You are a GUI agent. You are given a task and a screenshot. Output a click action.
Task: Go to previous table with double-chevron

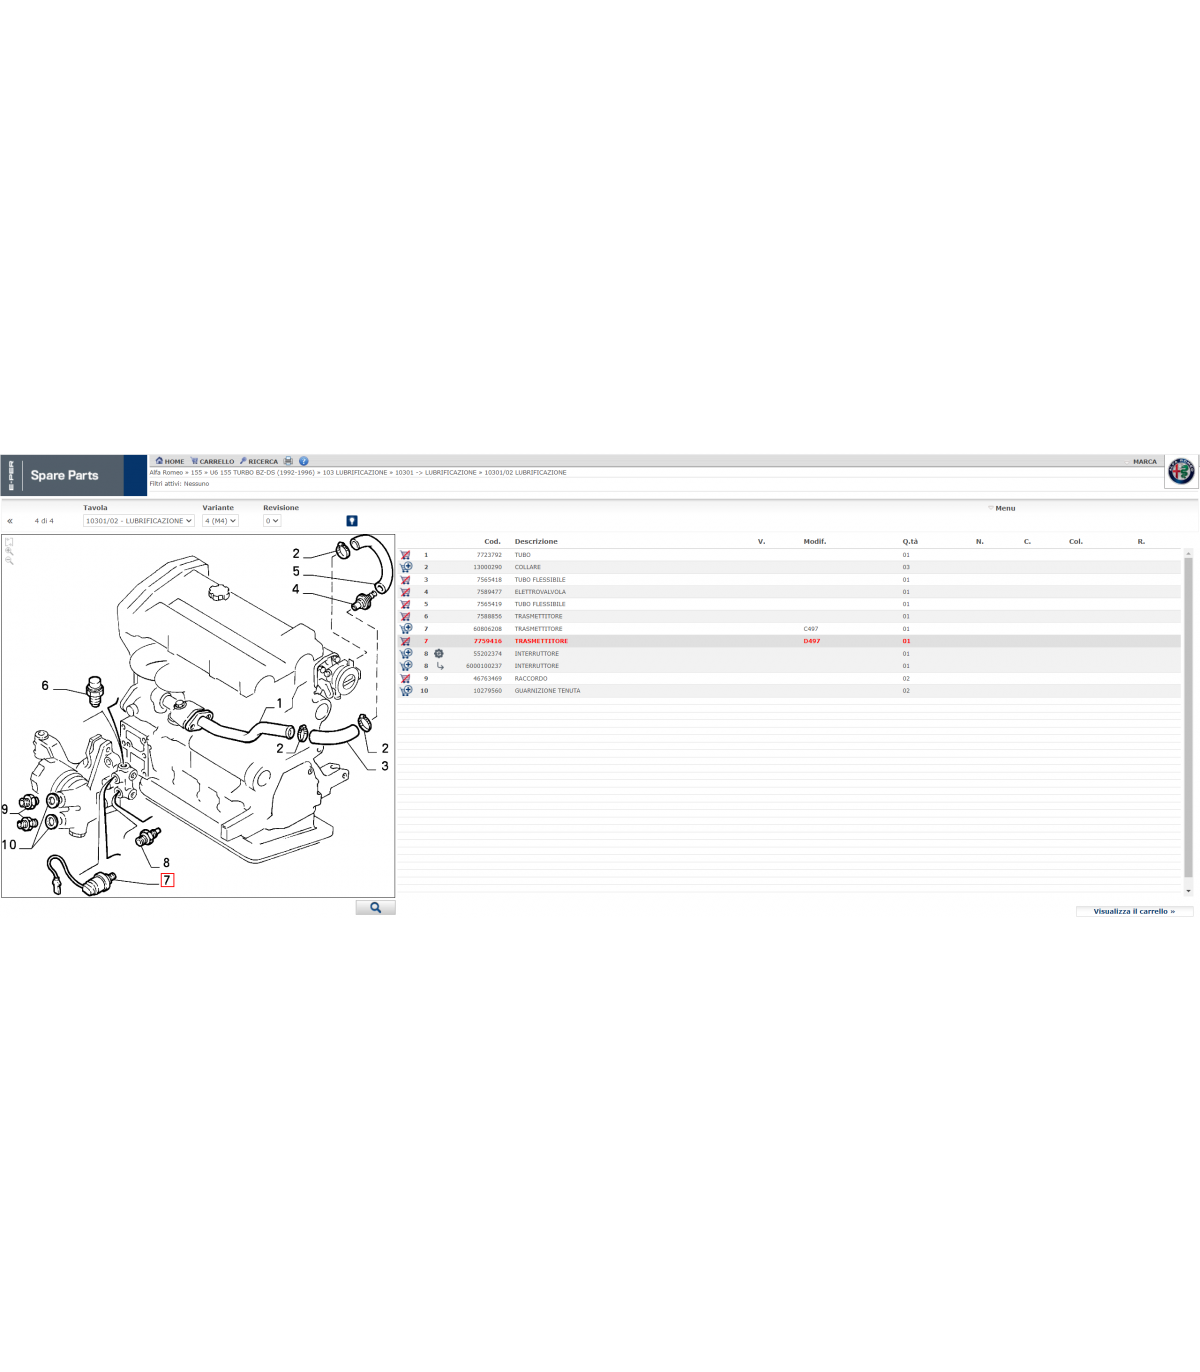click(x=10, y=521)
